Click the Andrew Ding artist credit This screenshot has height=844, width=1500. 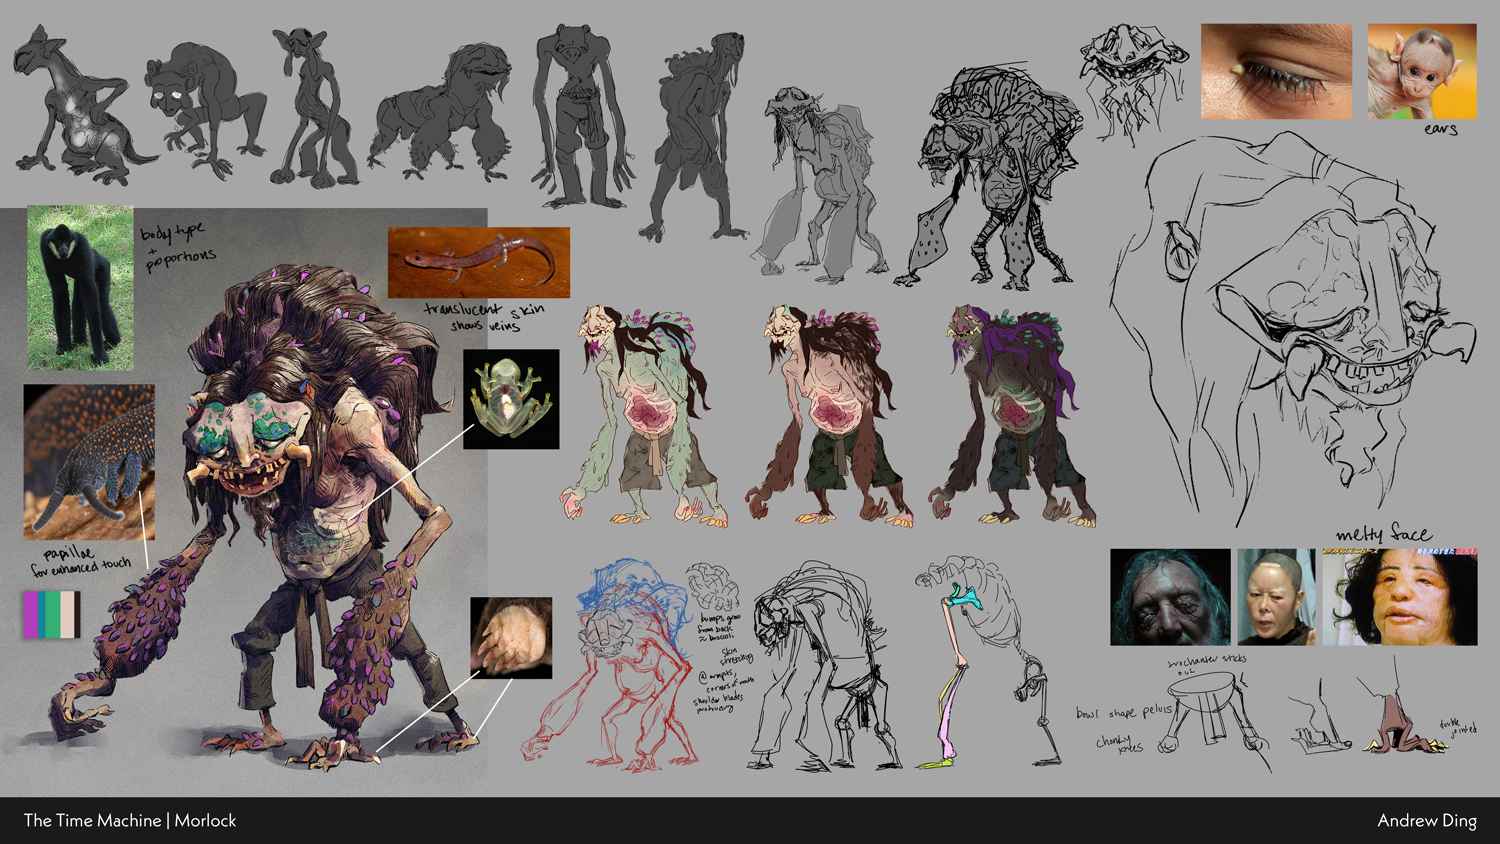[x=1426, y=821]
